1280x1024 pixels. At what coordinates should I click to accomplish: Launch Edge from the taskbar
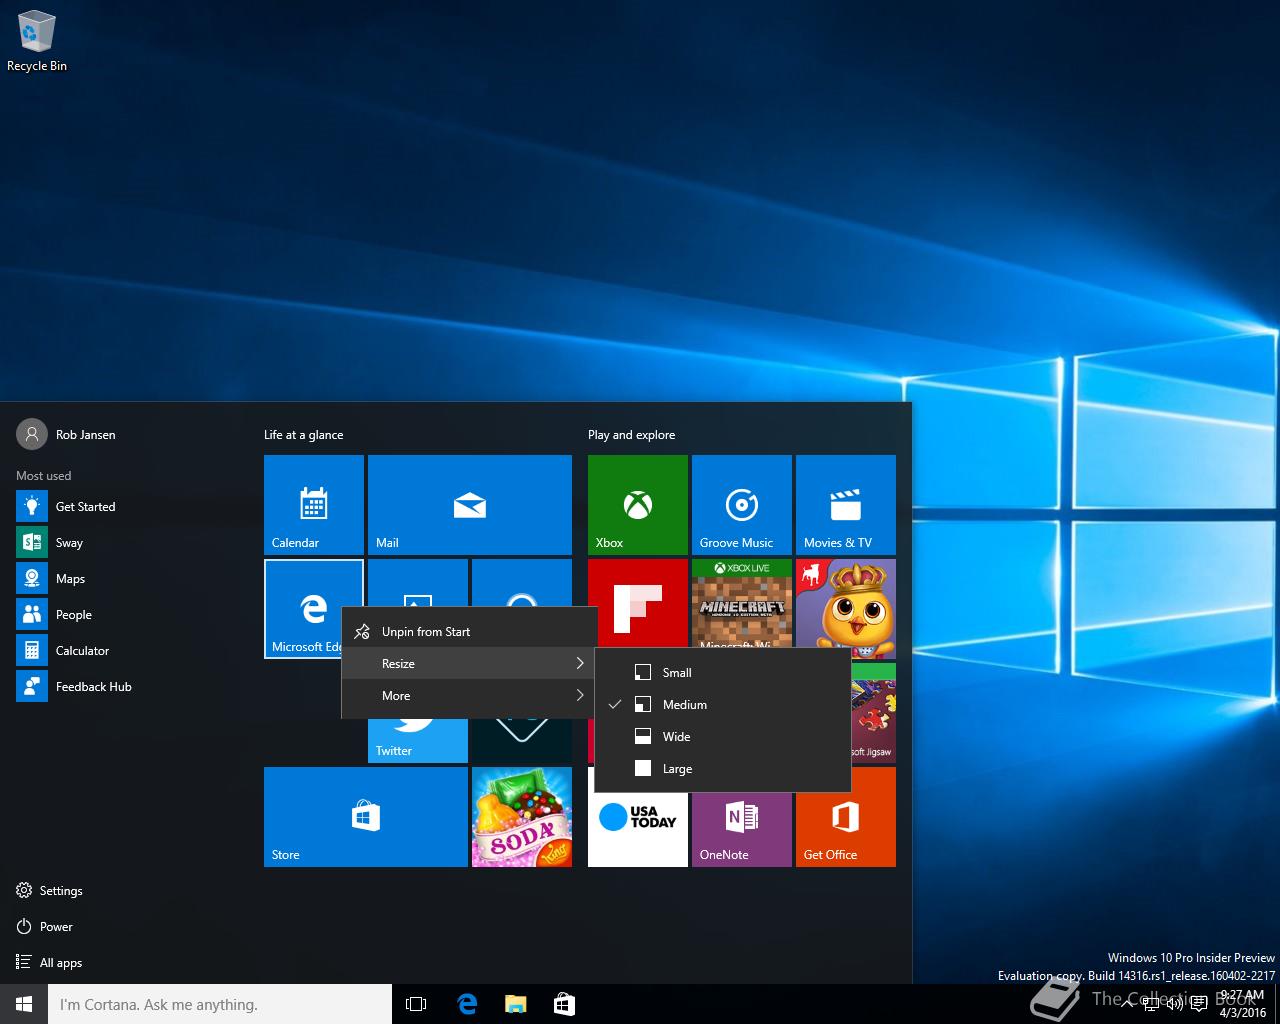[467, 1004]
